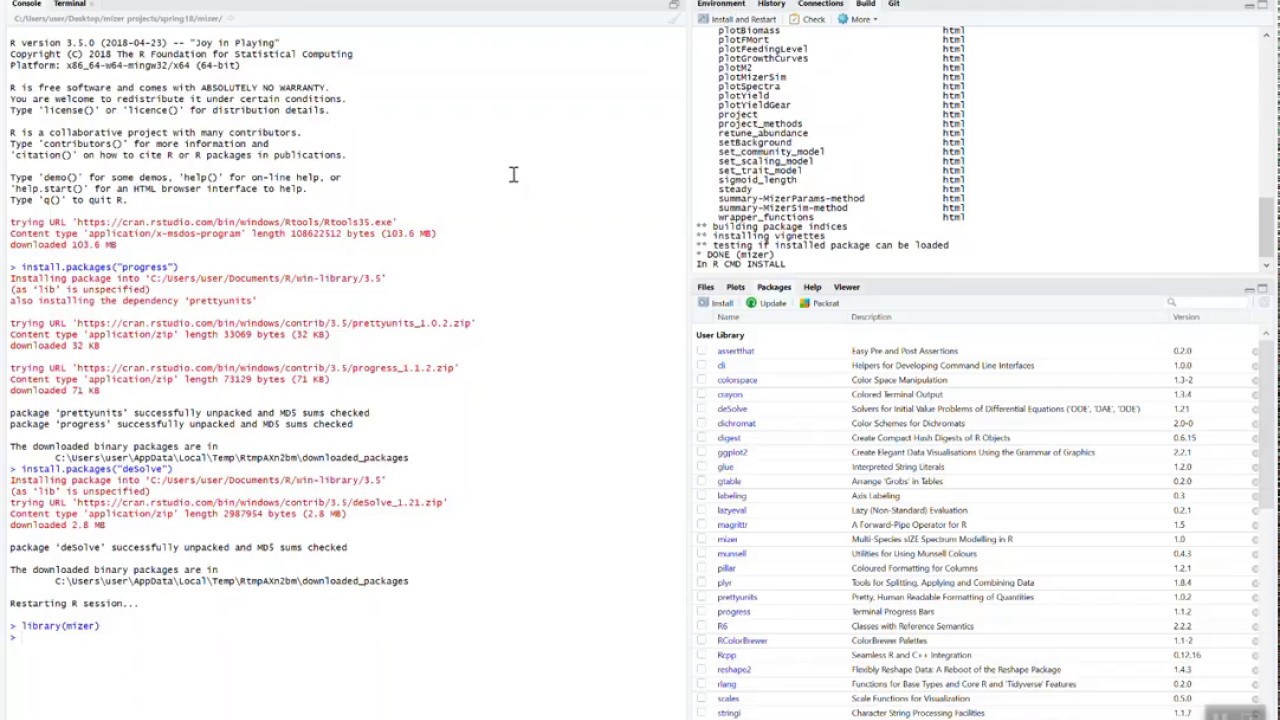Remove the cli package via its x icon
The width and height of the screenshot is (1280, 720).
coord(1255,366)
